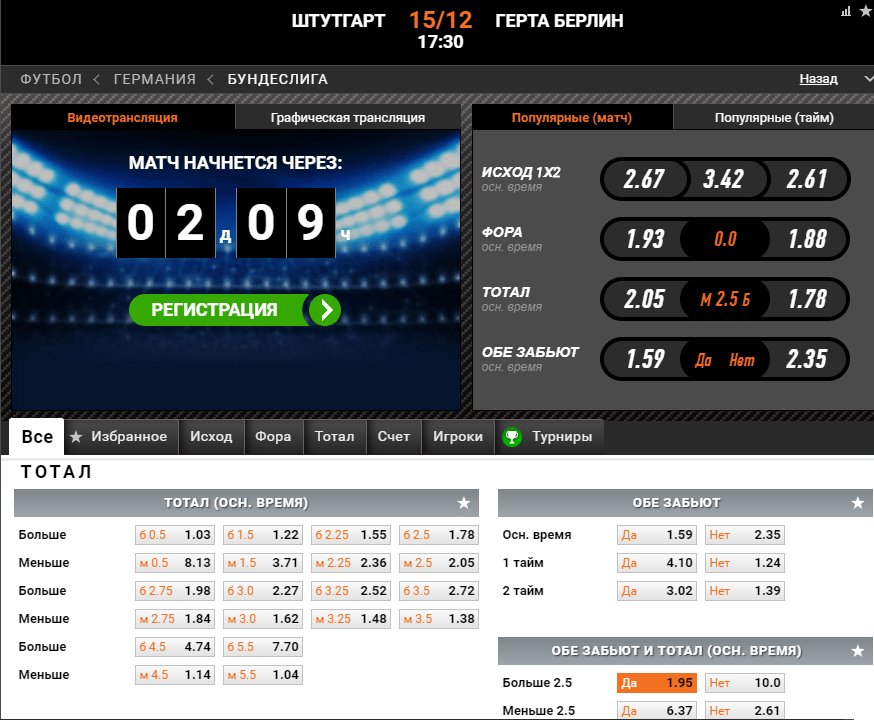Star the ОБЕ ЗАБЬЮТ И ТОТАЛ market
The height and width of the screenshot is (720, 874).
click(x=857, y=651)
